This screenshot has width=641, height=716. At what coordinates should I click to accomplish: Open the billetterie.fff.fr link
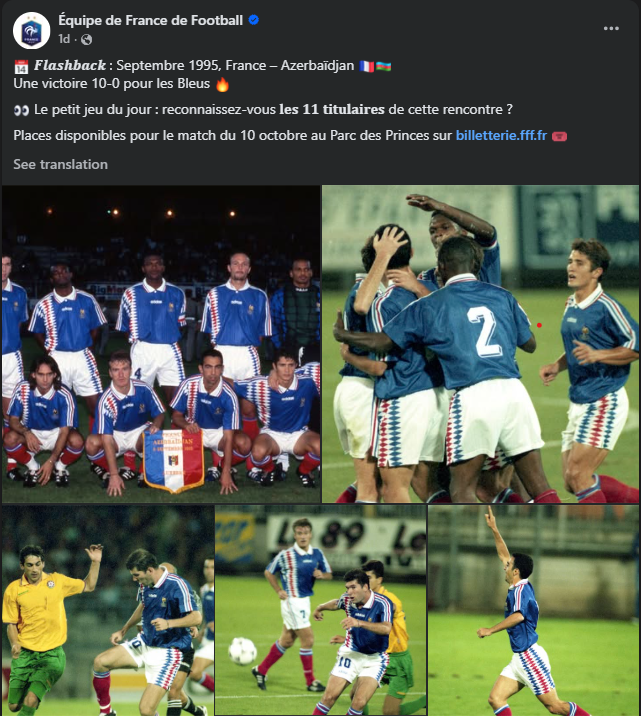click(x=501, y=135)
